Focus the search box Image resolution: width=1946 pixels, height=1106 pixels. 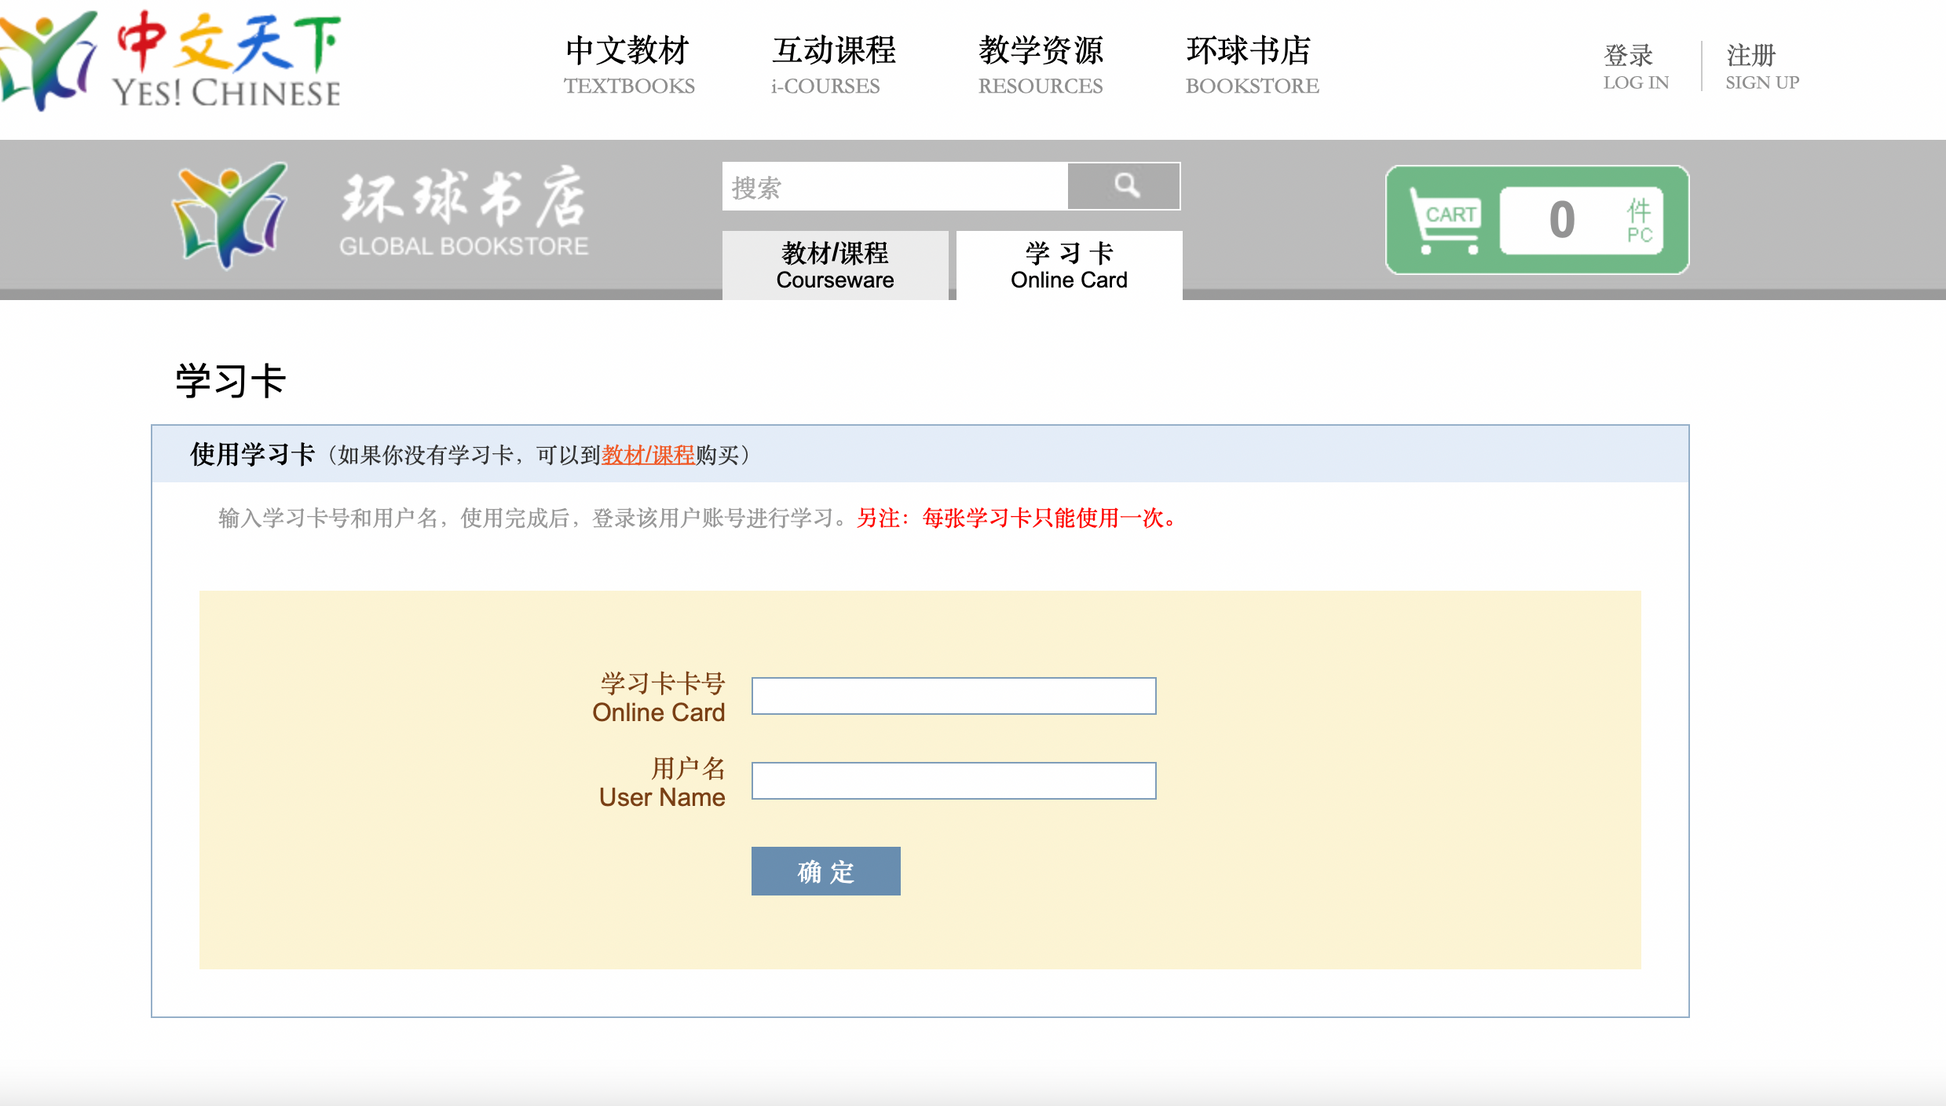point(894,187)
